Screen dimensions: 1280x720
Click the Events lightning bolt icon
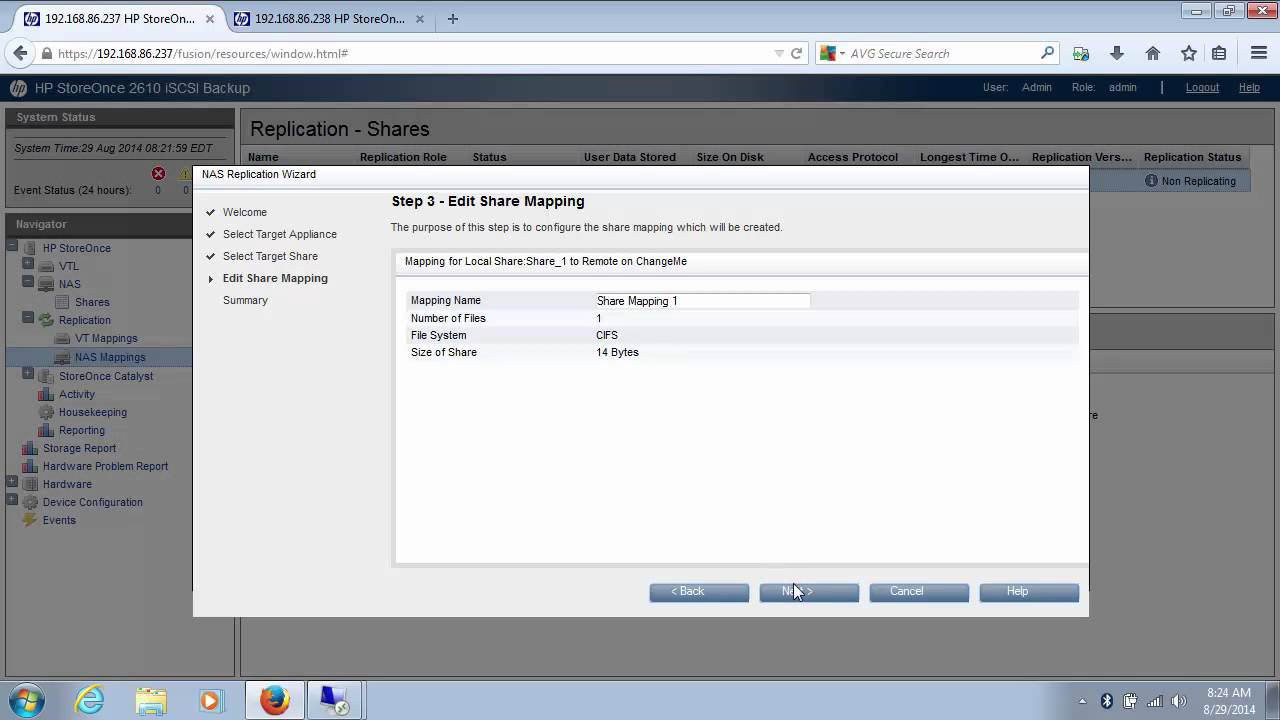coord(30,520)
